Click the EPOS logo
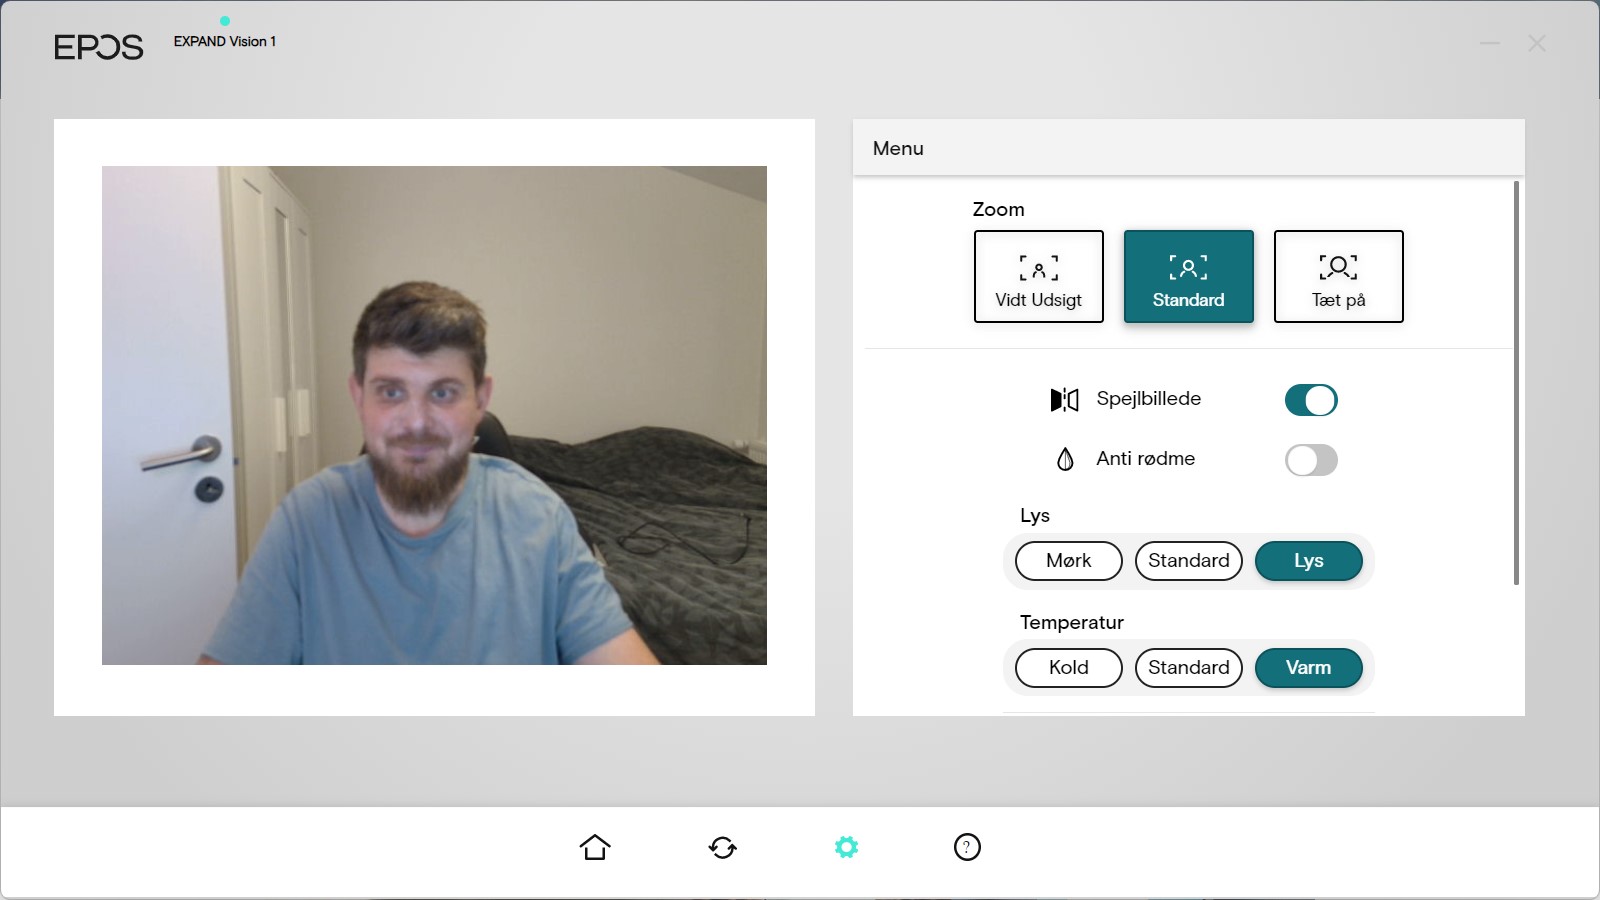This screenshot has width=1600, height=900. click(98, 47)
